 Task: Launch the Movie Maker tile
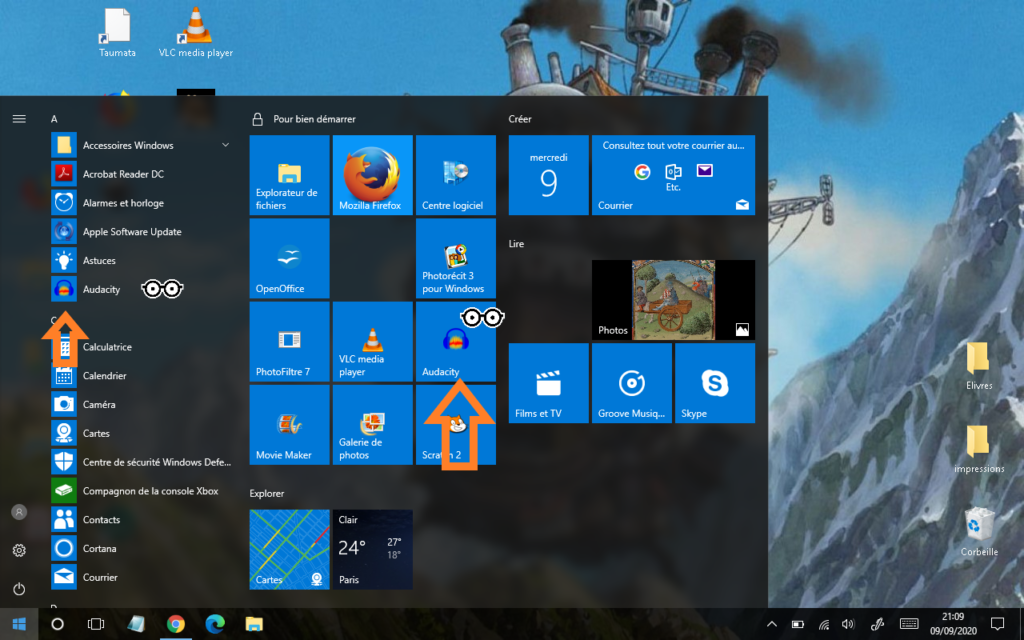point(289,424)
